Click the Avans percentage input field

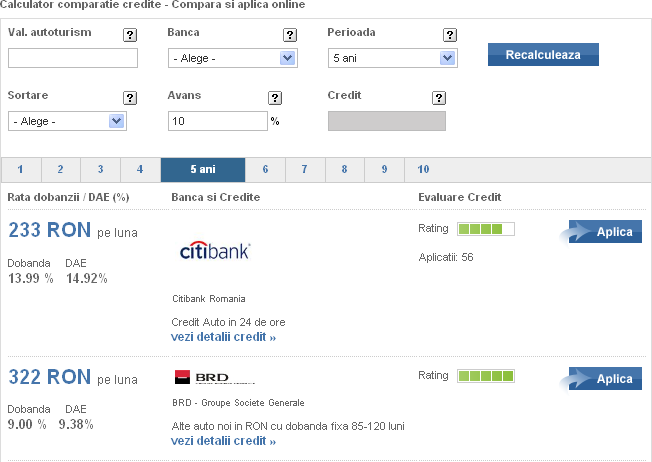217,121
